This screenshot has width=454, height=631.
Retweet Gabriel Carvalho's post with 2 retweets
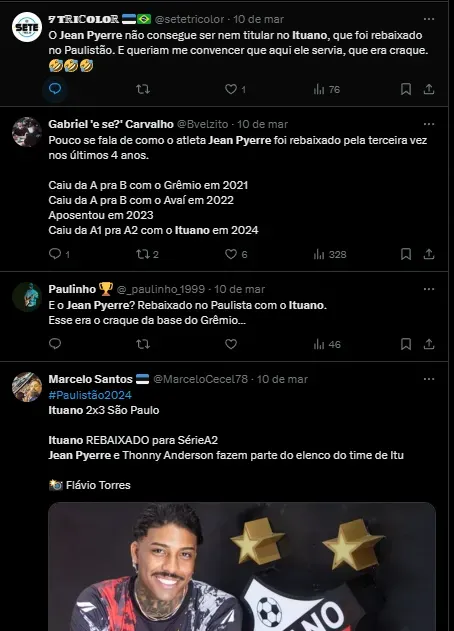pyautogui.click(x=147, y=254)
